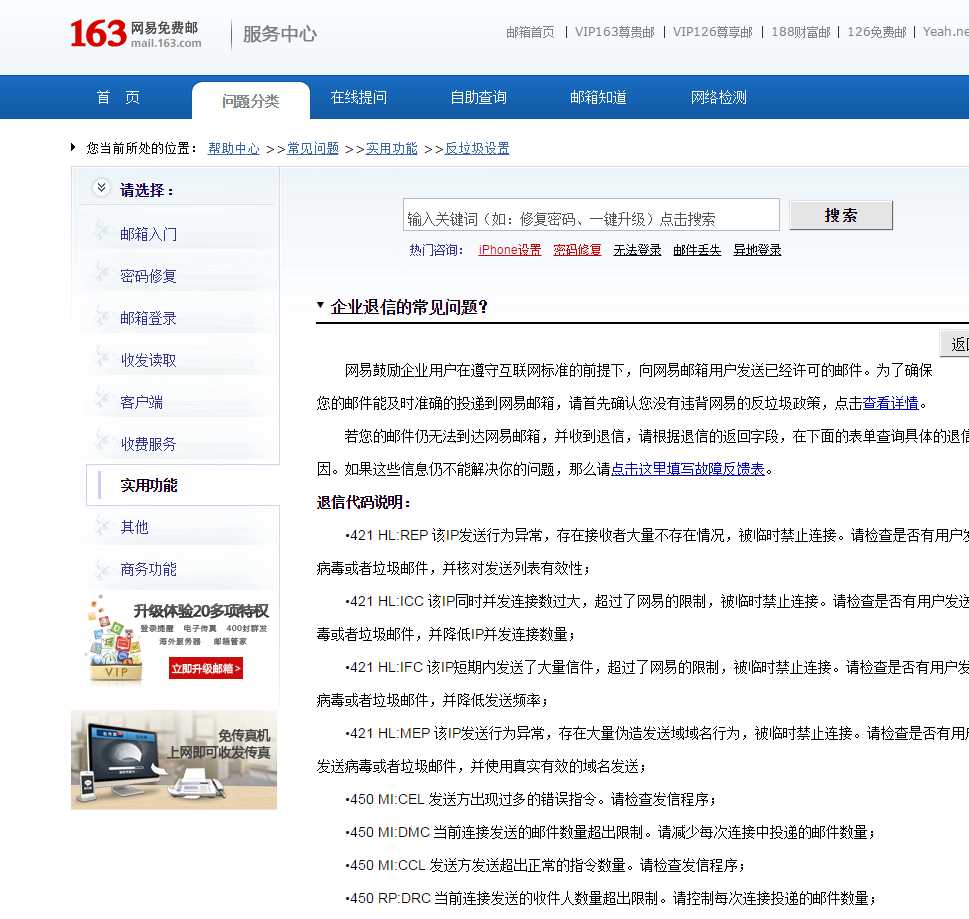
Task: Select 邮箱入门 in the sidebar
Action: (148, 234)
